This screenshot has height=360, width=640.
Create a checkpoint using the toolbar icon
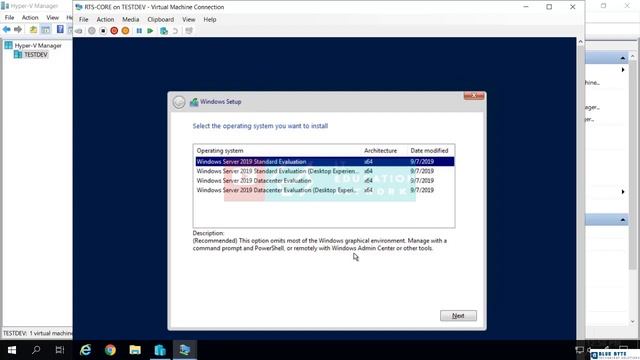point(164,31)
